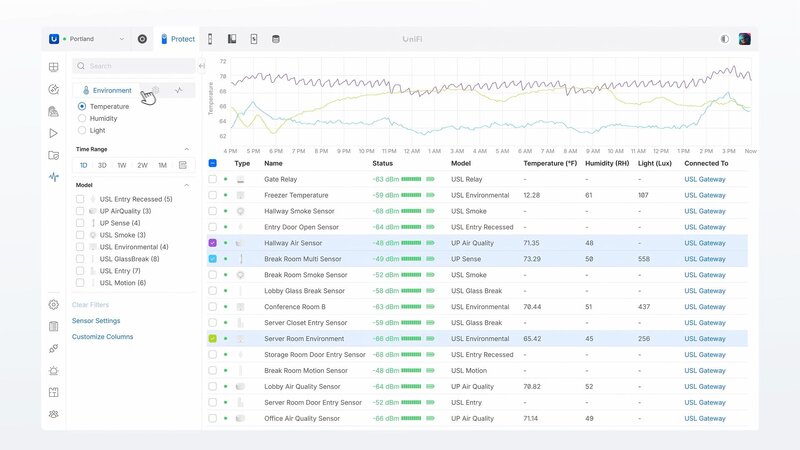
Task: Open the devices radar sidebar icon
Action: (x=54, y=89)
